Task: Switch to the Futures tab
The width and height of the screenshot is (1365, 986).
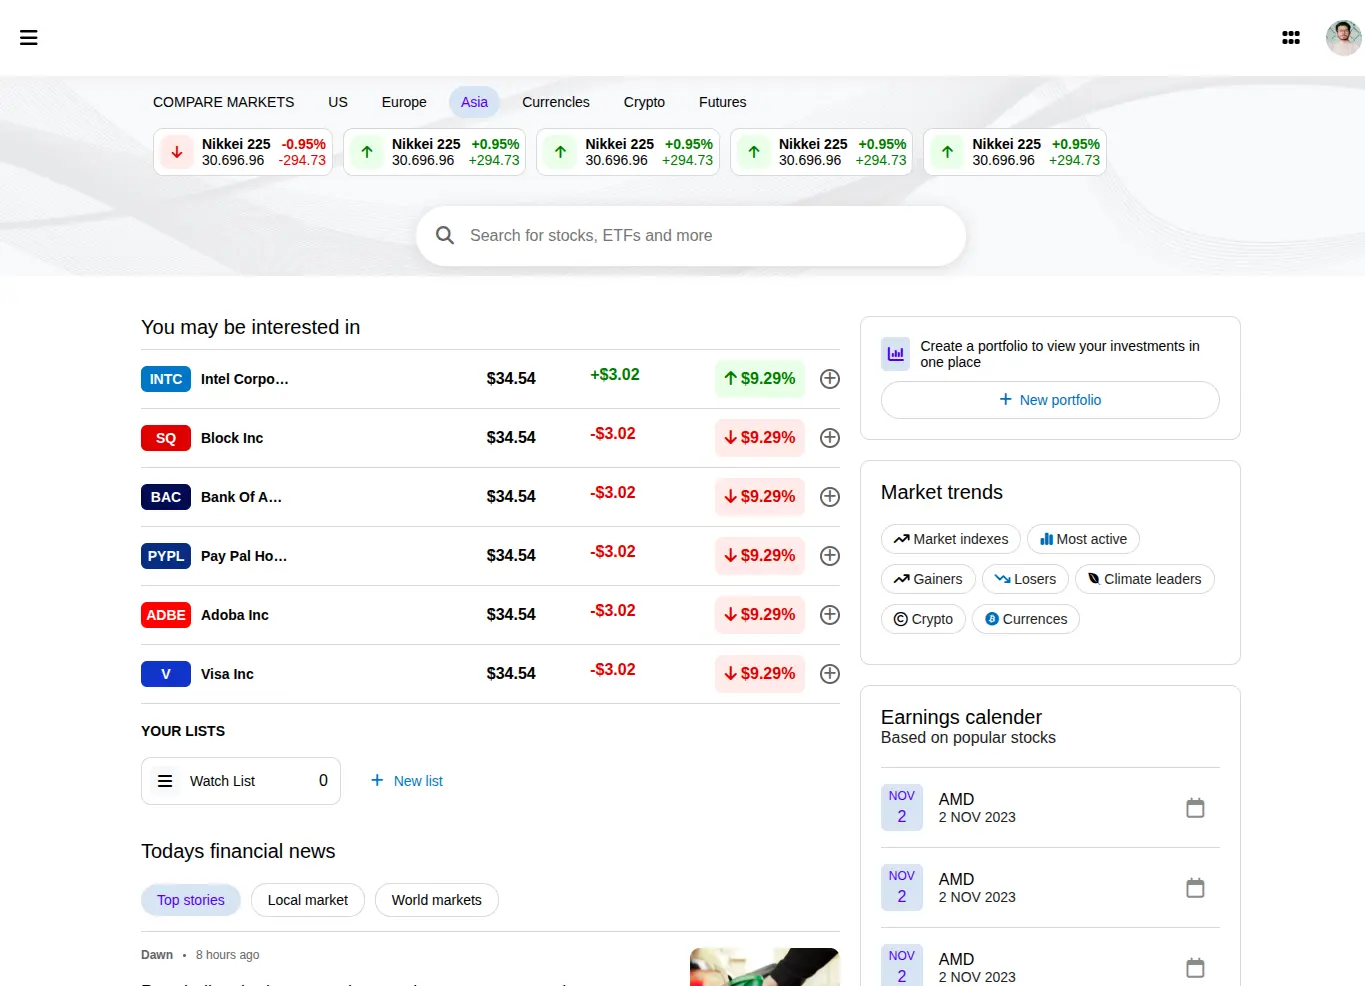Action: pyautogui.click(x=722, y=102)
